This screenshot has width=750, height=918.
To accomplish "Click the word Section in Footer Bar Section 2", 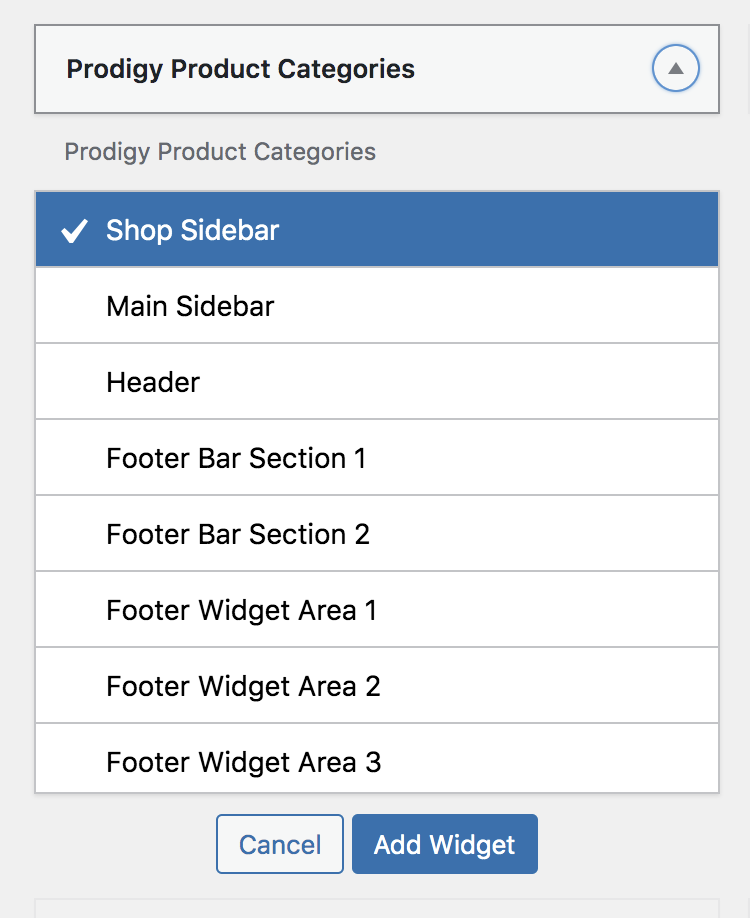I will [297, 535].
